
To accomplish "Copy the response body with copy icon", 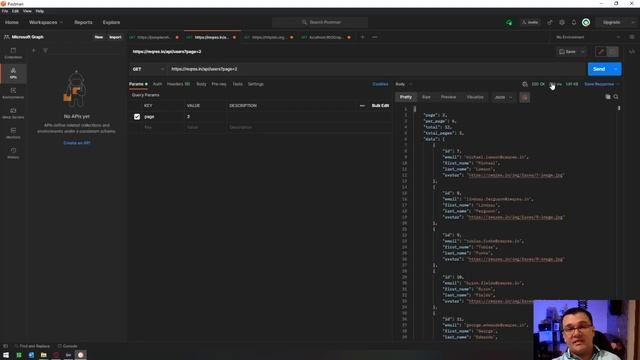I will (608, 97).
